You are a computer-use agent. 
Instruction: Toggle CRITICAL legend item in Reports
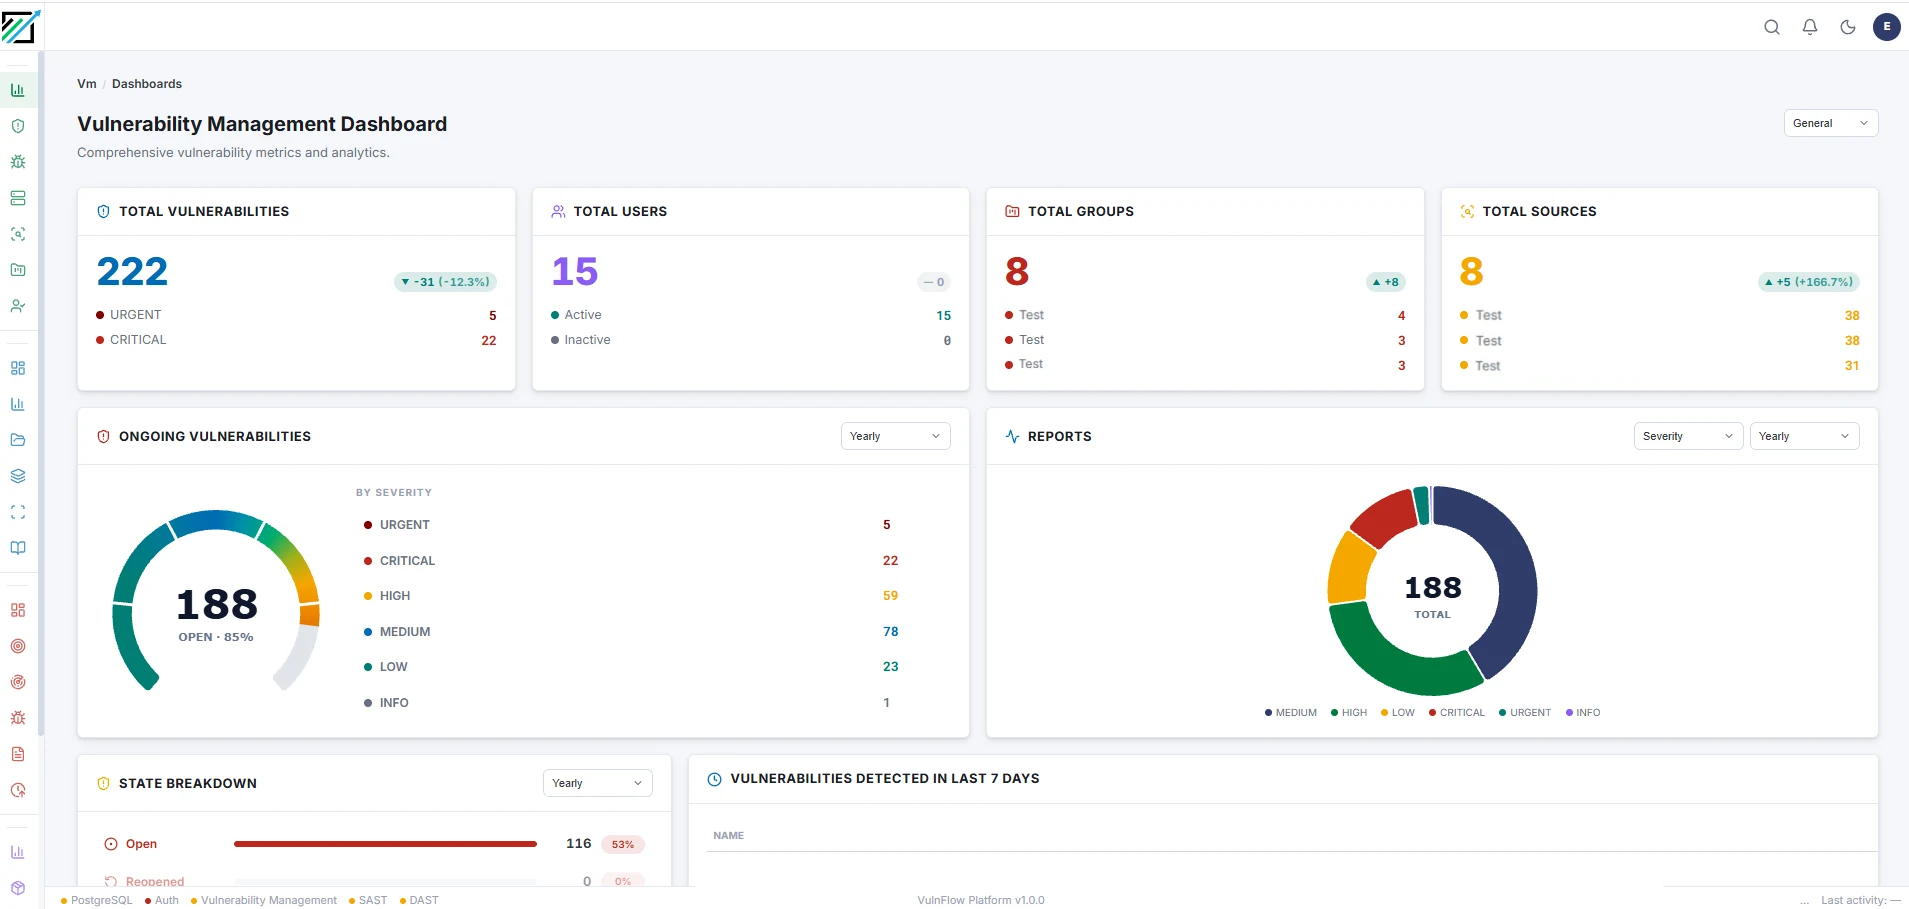tap(1457, 713)
